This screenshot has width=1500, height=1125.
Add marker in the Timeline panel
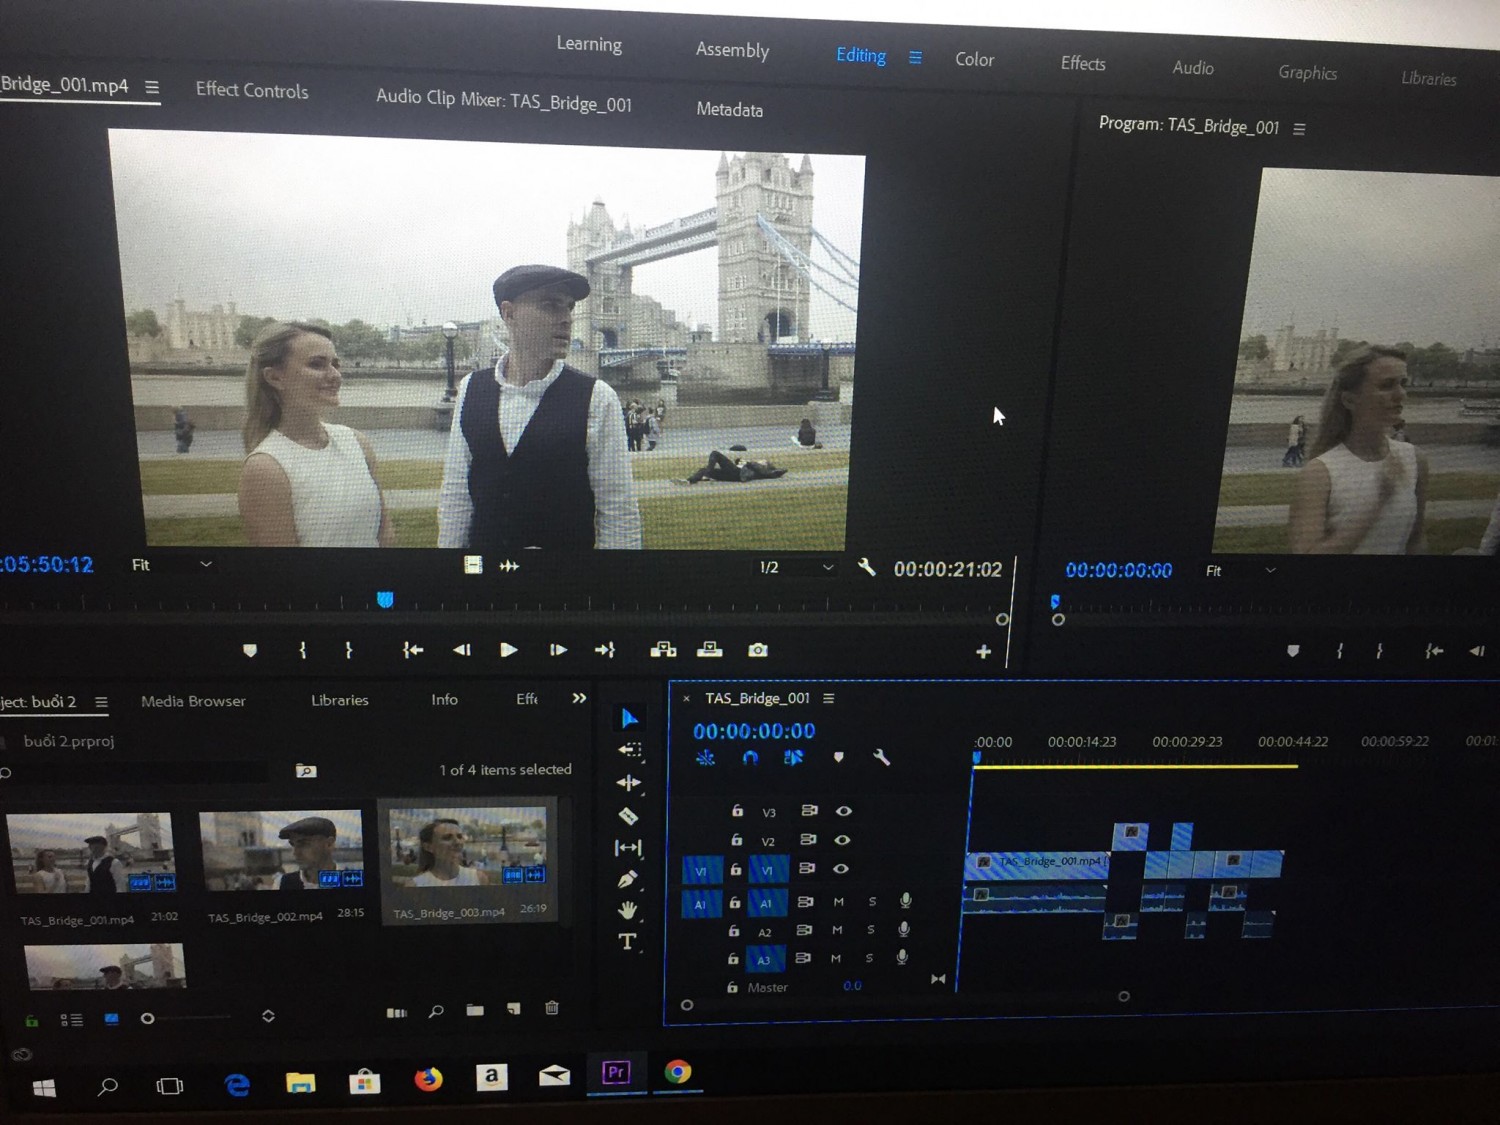tap(838, 757)
